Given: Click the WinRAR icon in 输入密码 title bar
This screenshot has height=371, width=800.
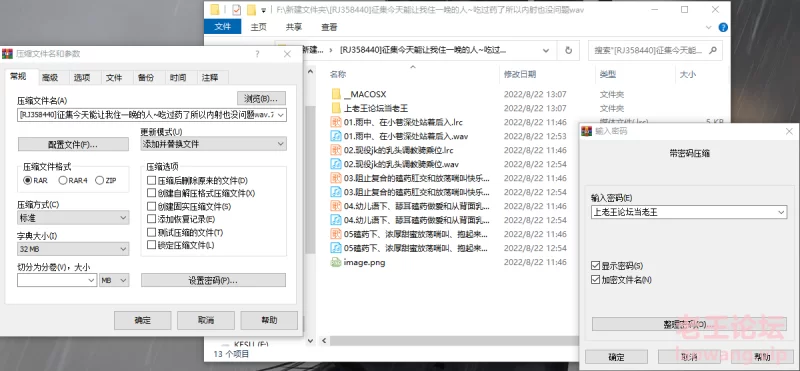Looking at the screenshot, I should (x=587, y=131).
